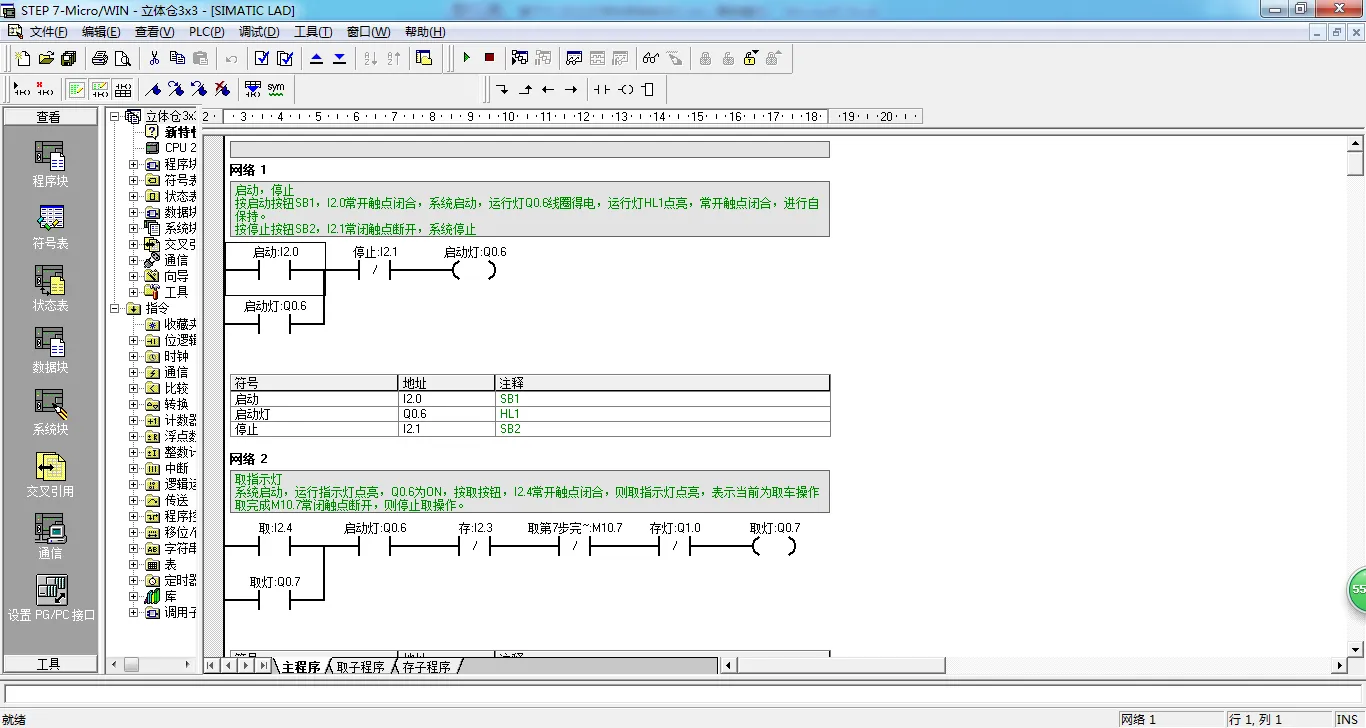Open the 查看(V) menu
This screenshot has width=1366, height=728.
(154, 32)
